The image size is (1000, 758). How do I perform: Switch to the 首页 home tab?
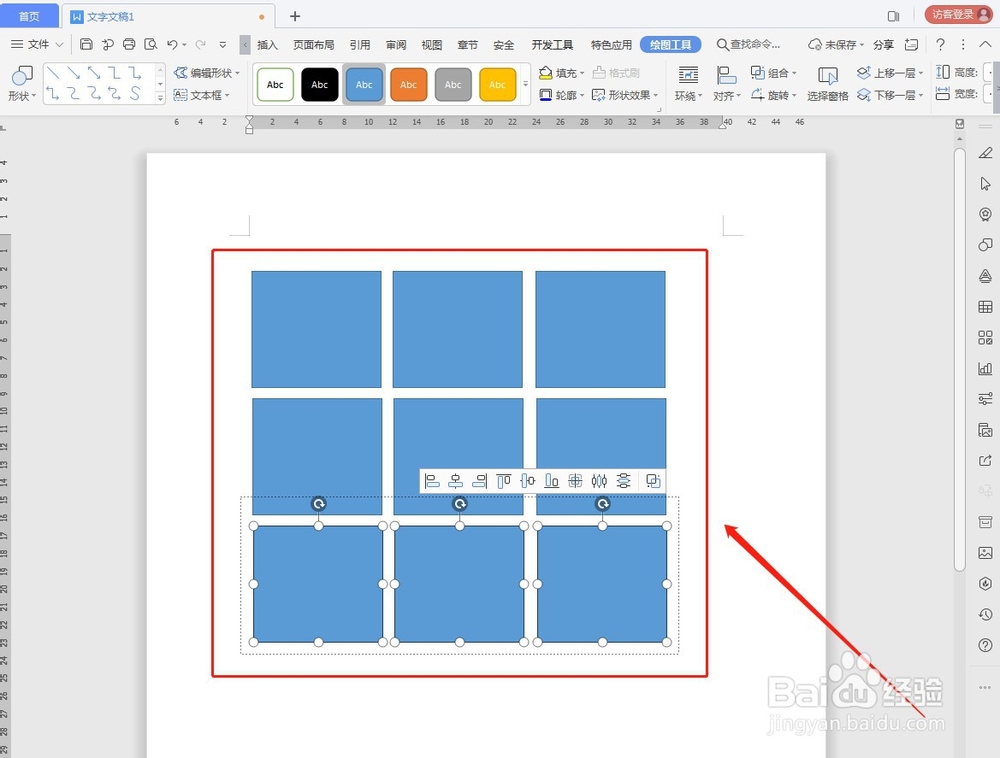click(29, 16)
